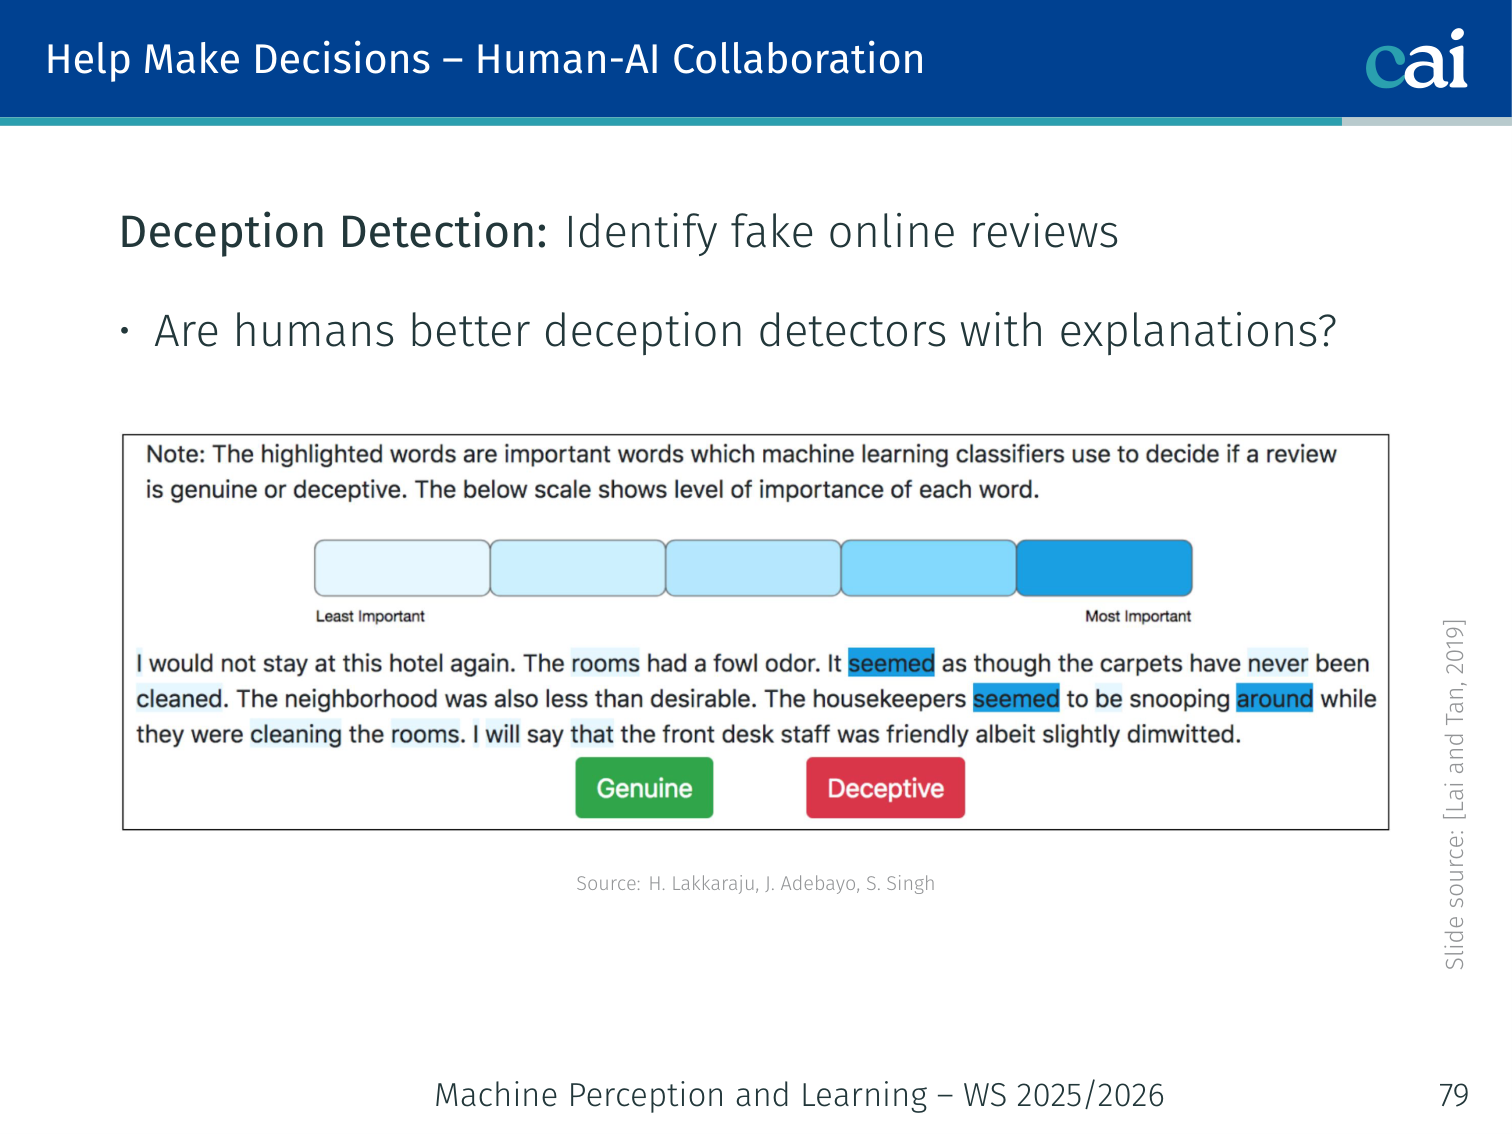The image size is (1512, 1134).
Task: Click the highlighted word 'never'
Action: click(1277, 663)
